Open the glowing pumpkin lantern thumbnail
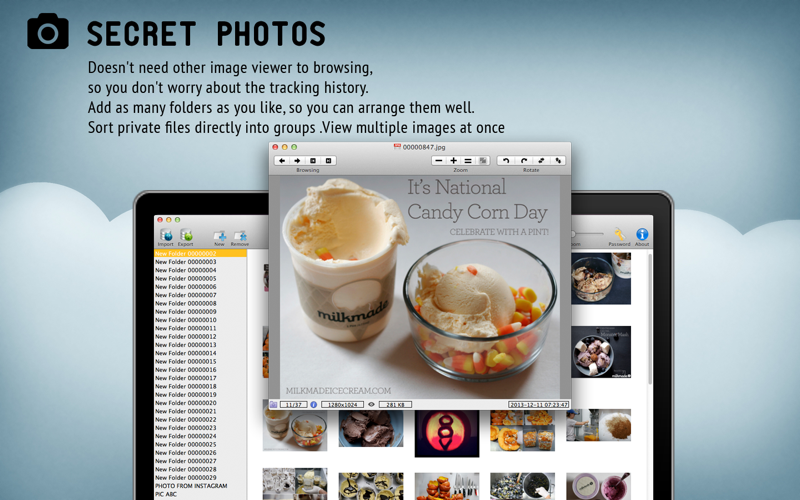This screenshot has height=500, width=800. tap(446, 433)
